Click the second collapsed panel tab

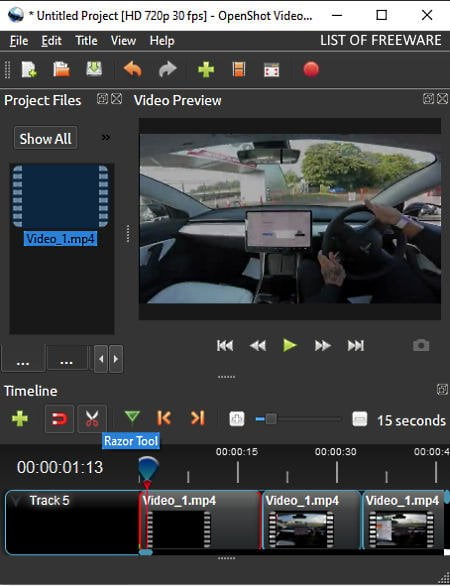(67, 359)
